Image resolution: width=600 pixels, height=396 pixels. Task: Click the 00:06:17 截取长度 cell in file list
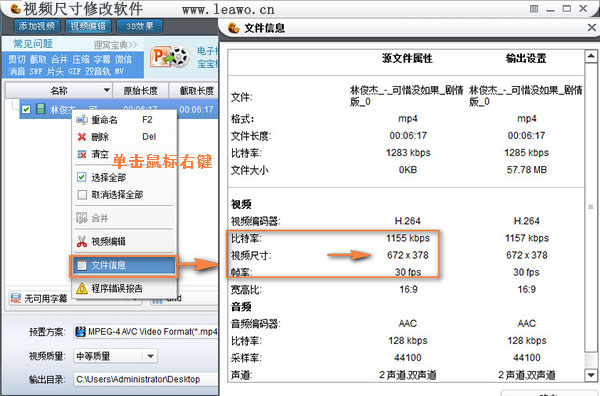(x=196, y=109)
